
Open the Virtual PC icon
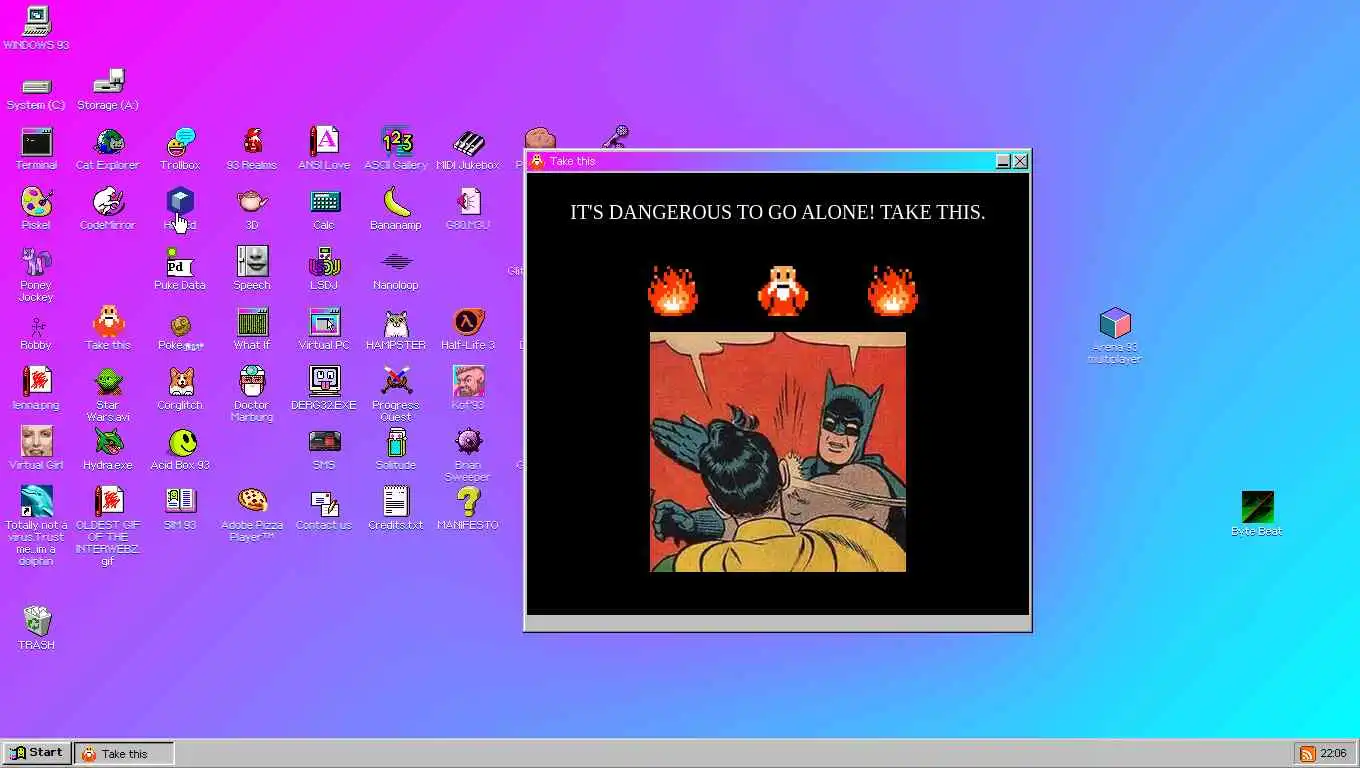tap(324, 329)
